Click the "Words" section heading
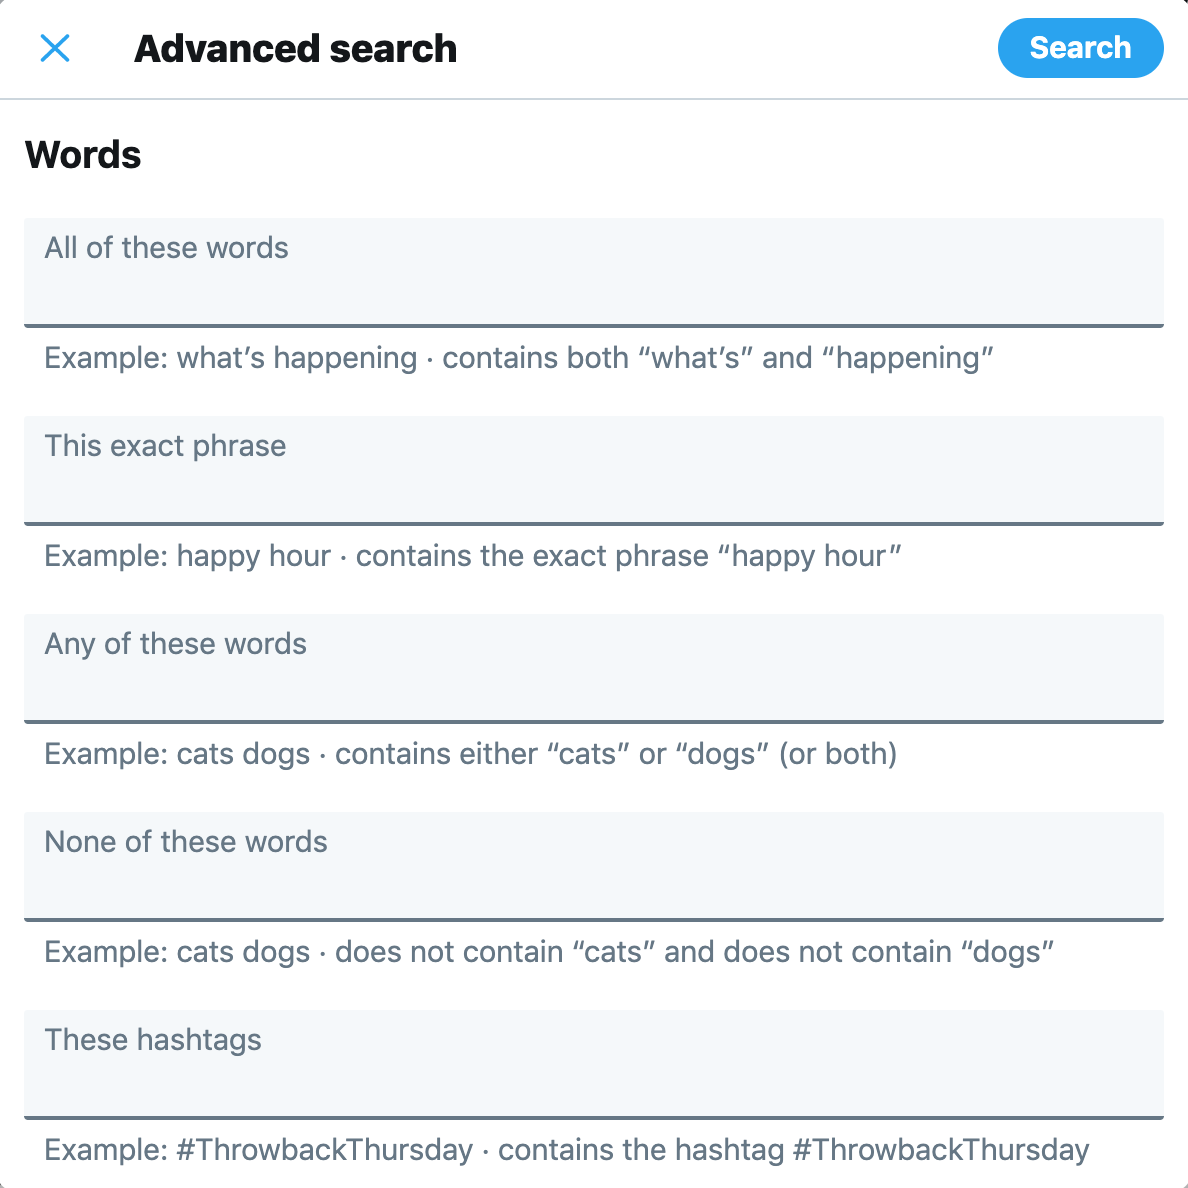The width and height of the screenshot is (1188, 1188). [x=83, y=155]
